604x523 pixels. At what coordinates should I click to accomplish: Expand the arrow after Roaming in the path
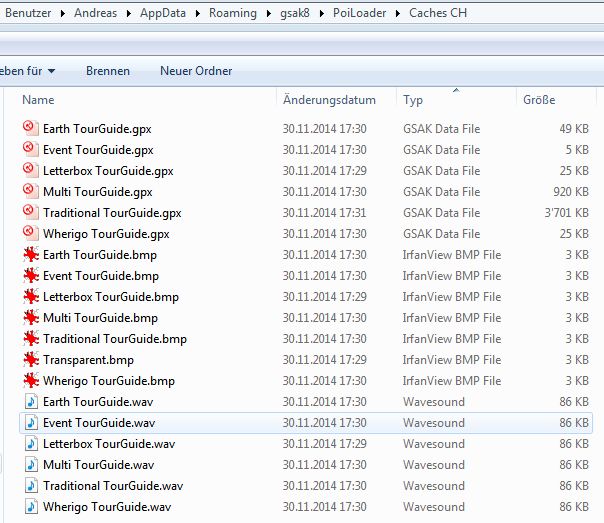tap(268, 13)
